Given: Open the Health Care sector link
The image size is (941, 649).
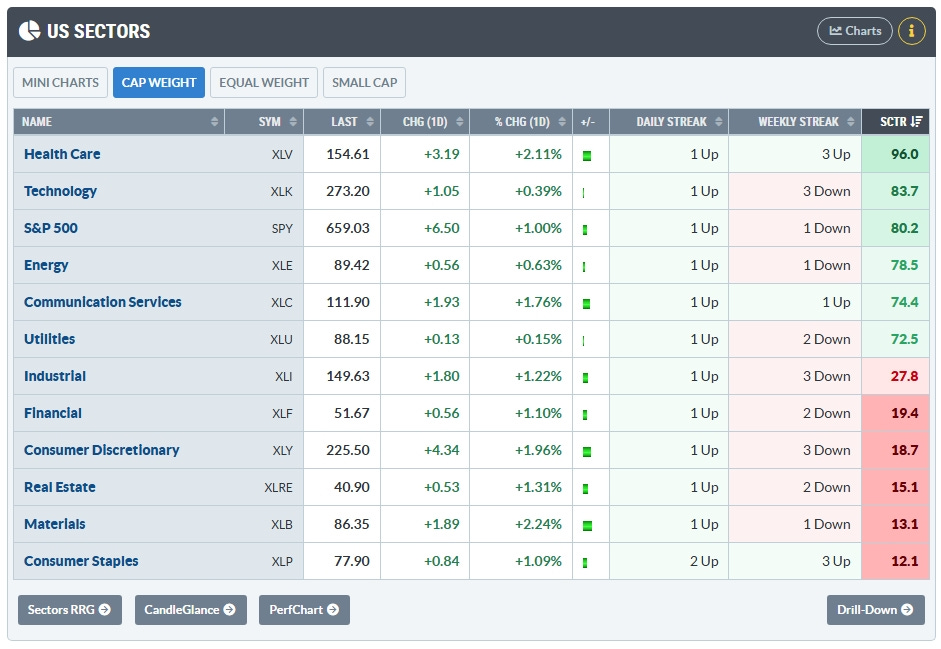Looking at the screenshot, I should coord(62,154).
